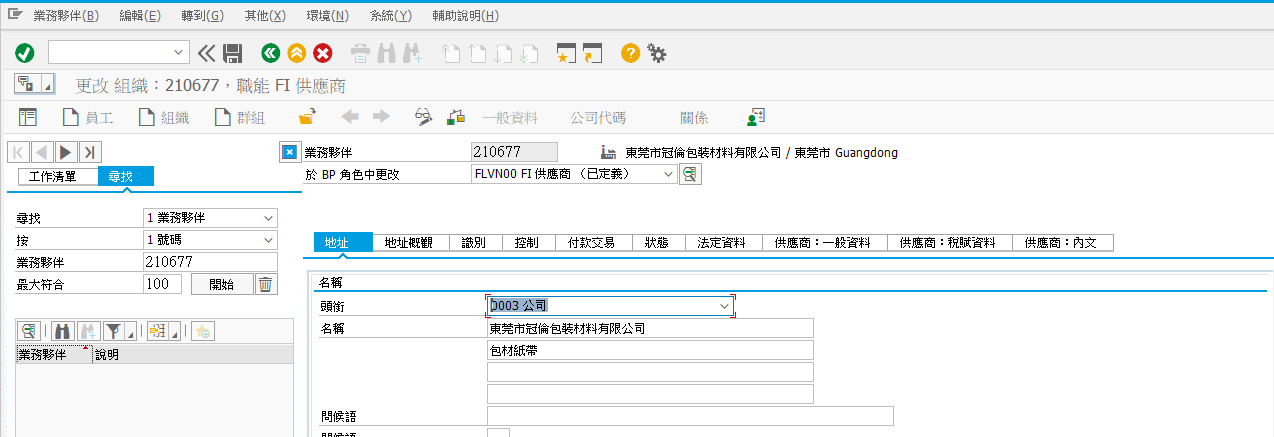Image resolution: width=1274 pixels, height=437 pixels.
Task: Click the display/change glasses-pencil icon
Action: pyautogui.click(x=424, y=117)
